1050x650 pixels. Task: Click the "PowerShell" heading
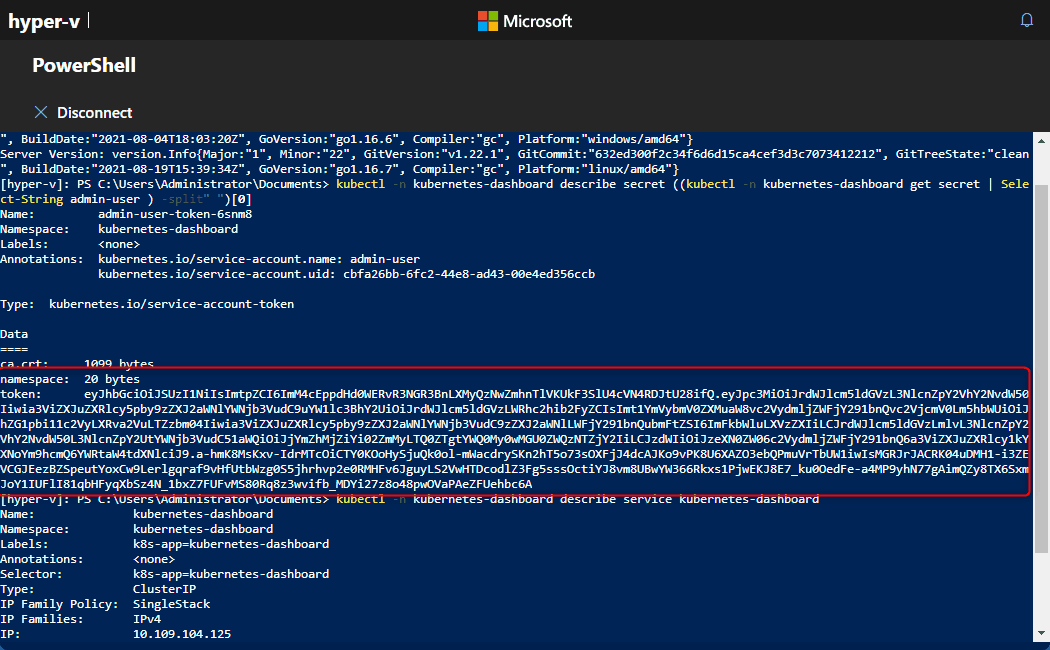pos(84,65)
